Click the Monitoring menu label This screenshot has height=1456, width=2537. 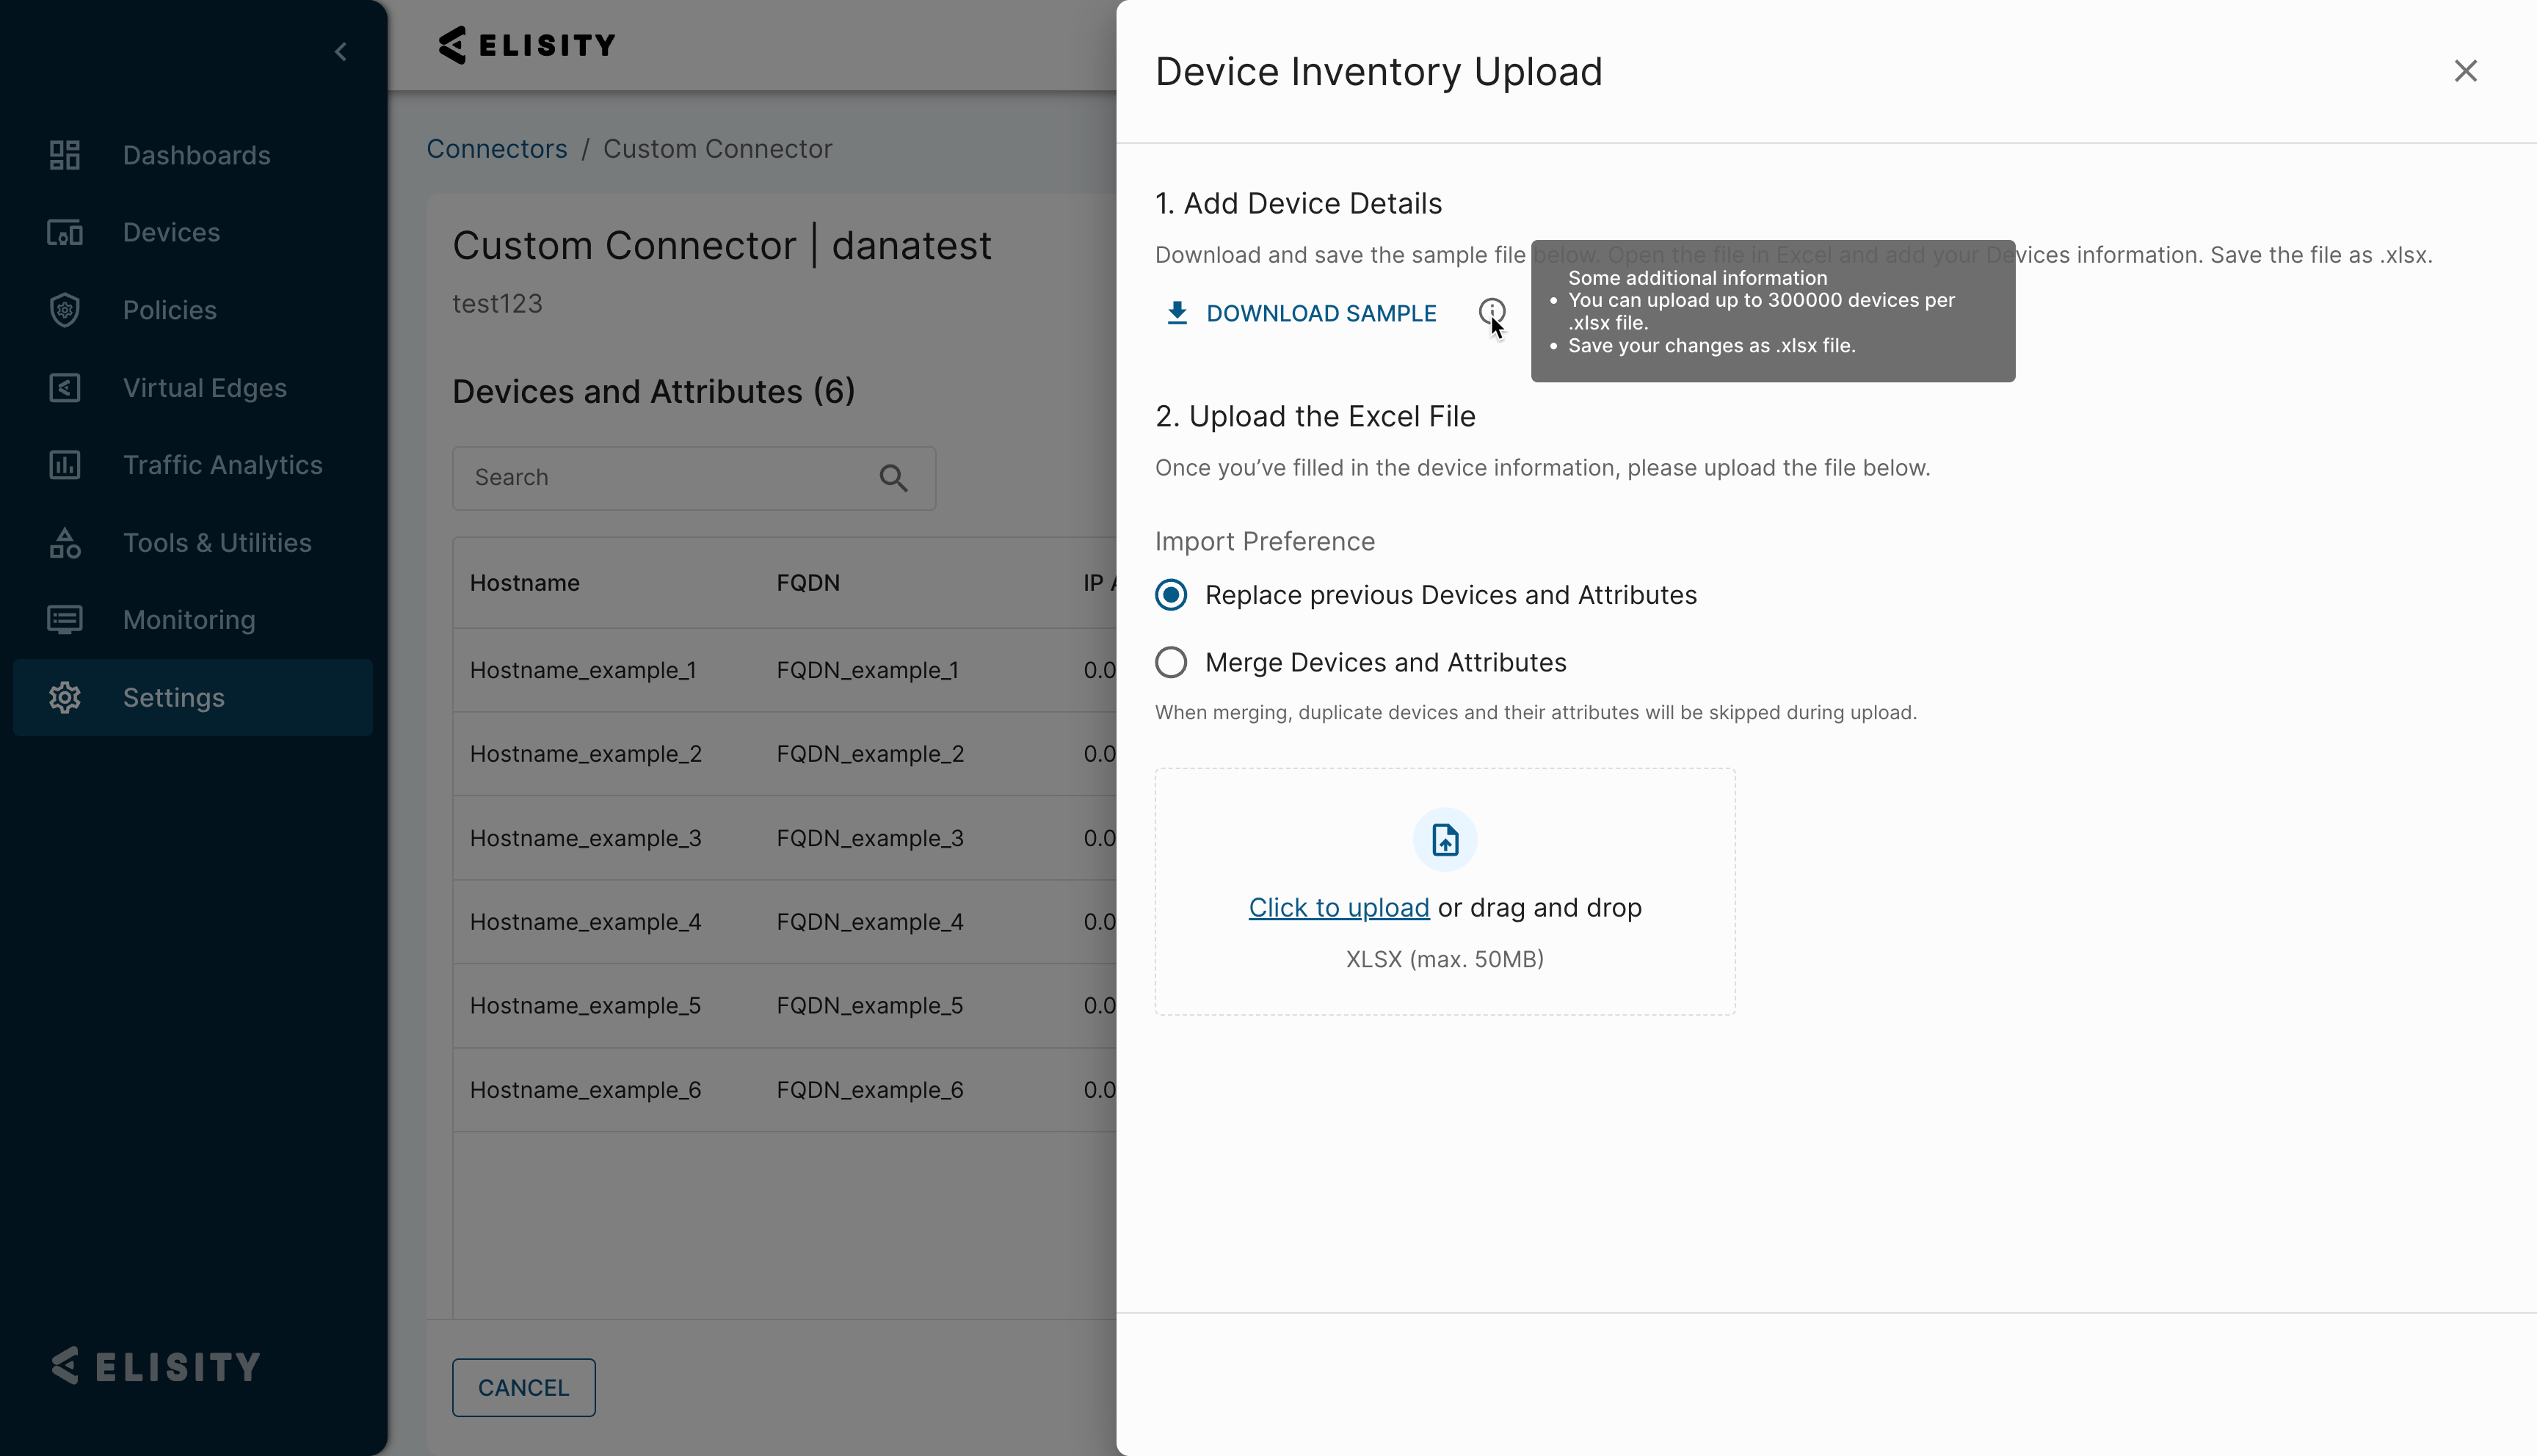coord(189,620)
